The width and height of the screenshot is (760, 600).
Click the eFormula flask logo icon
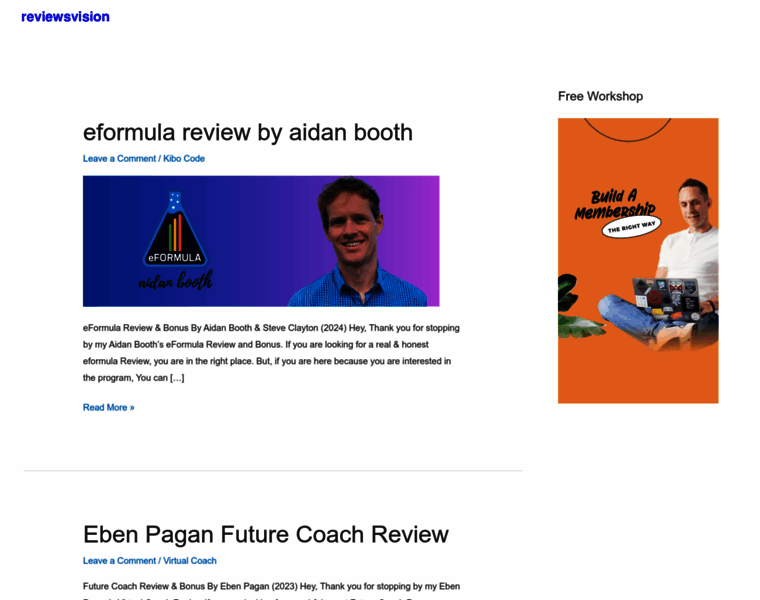point(175,229)
